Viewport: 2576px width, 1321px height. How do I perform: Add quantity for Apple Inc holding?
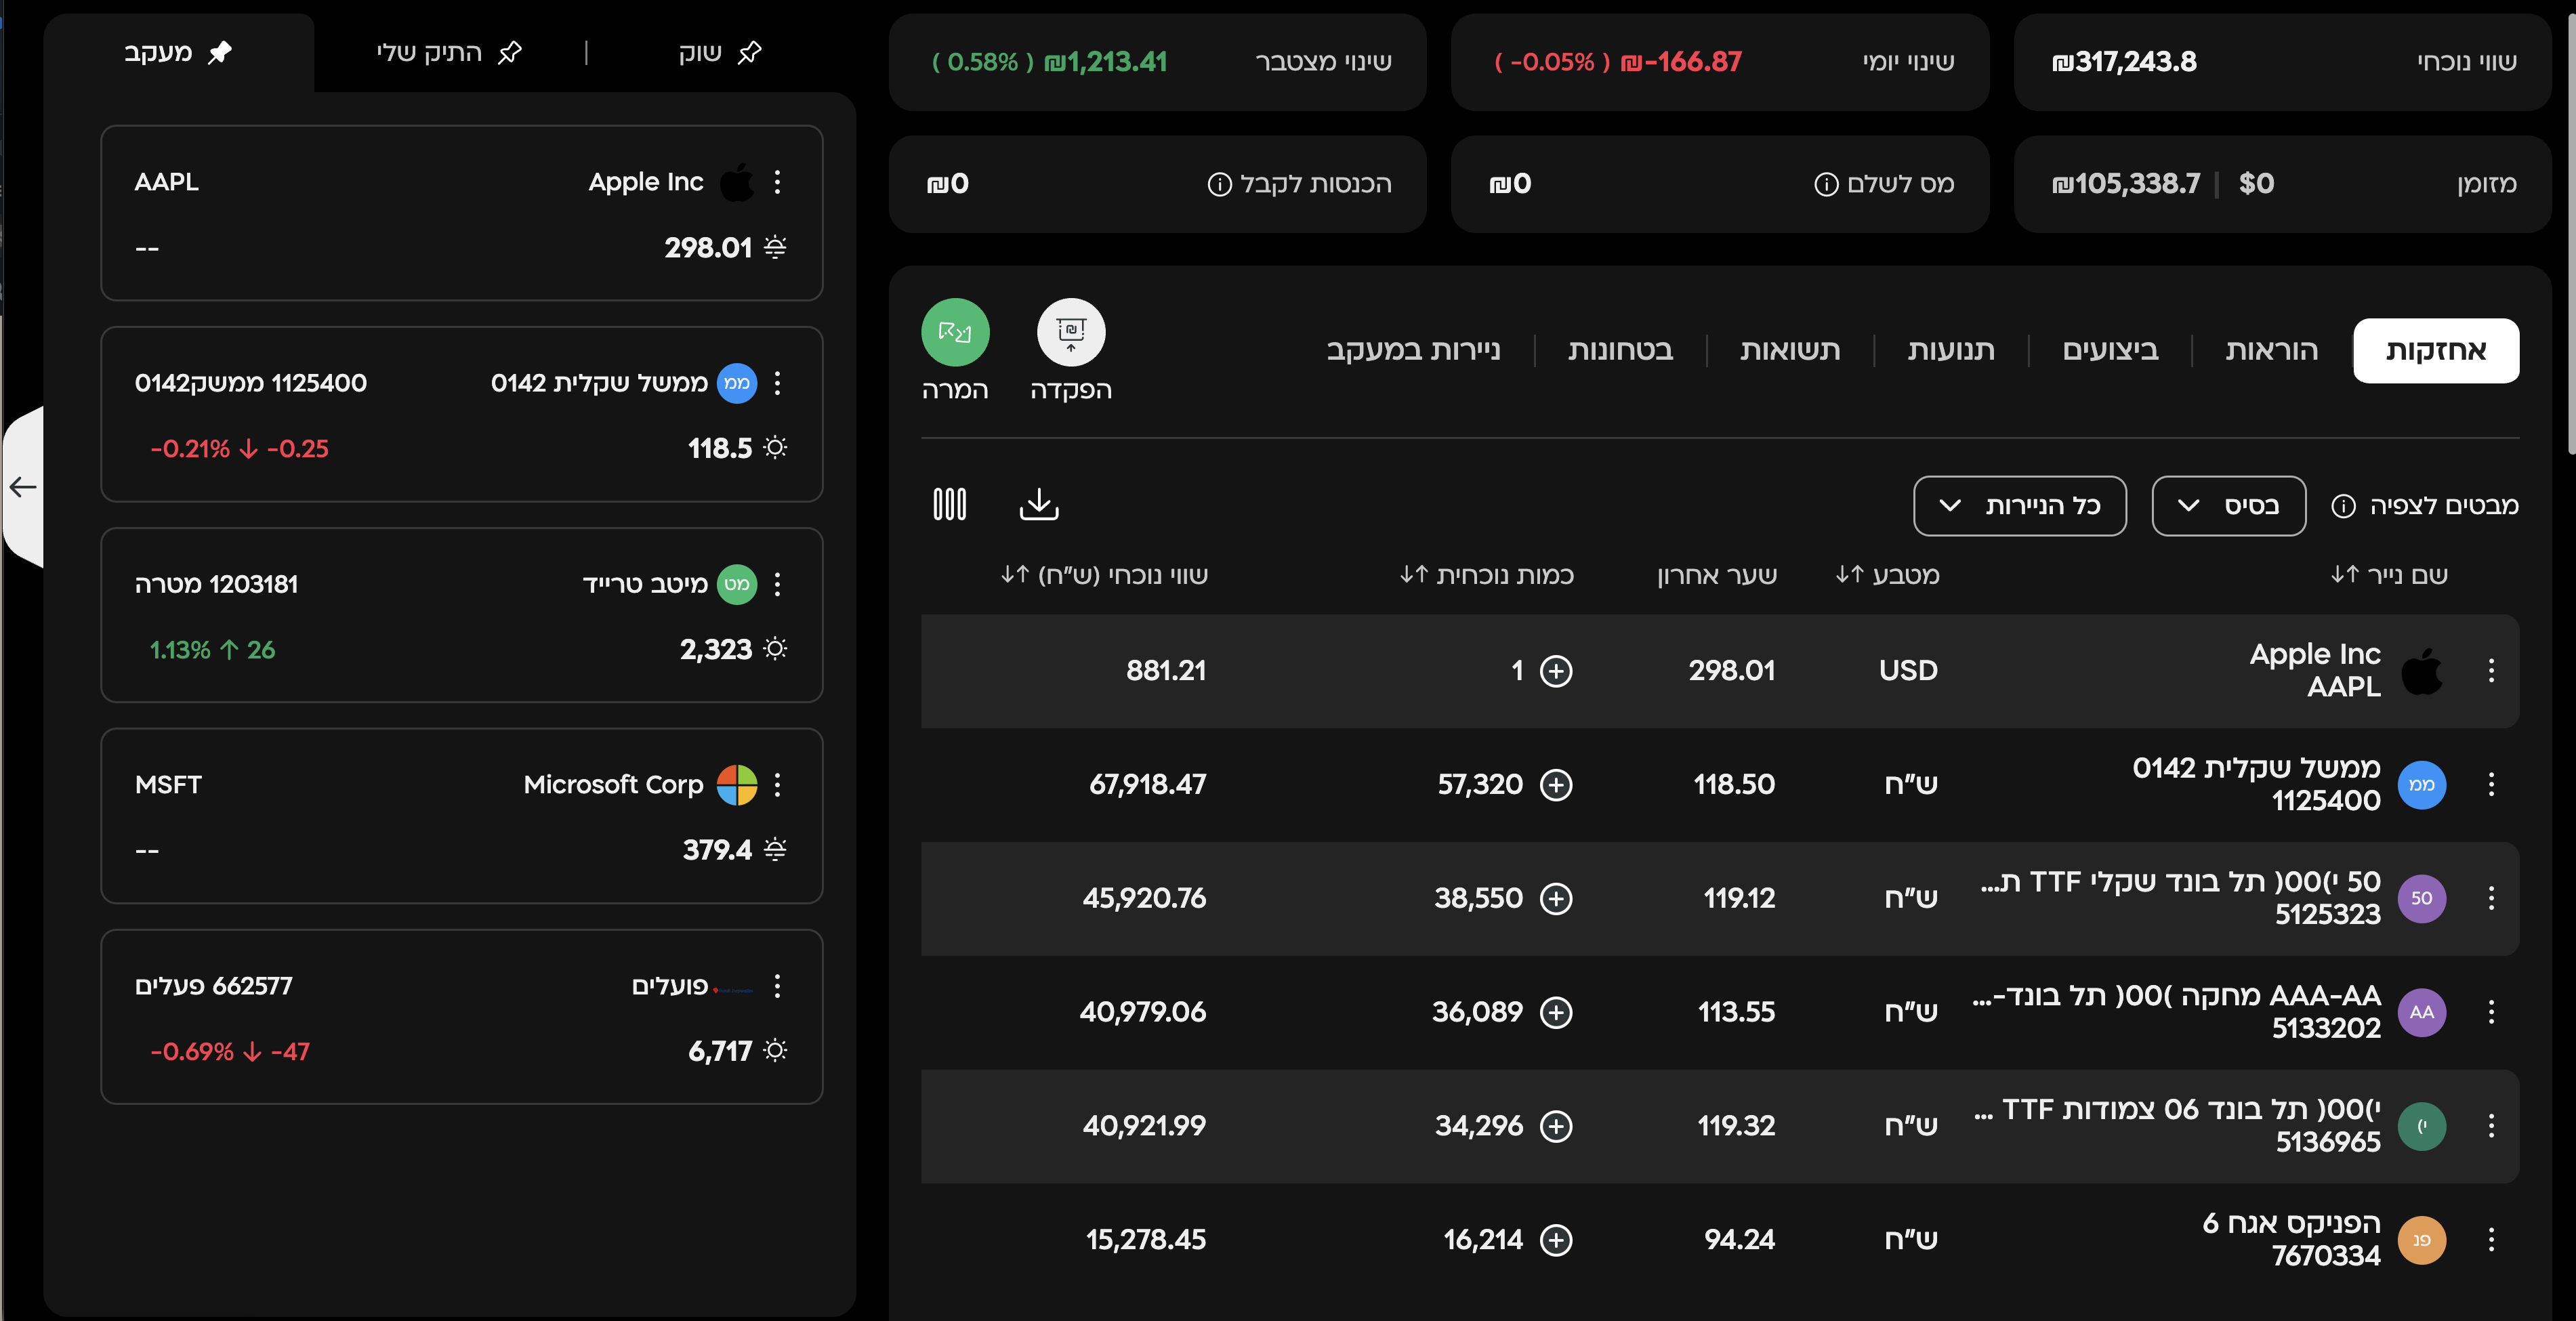tap(1556, 670)
